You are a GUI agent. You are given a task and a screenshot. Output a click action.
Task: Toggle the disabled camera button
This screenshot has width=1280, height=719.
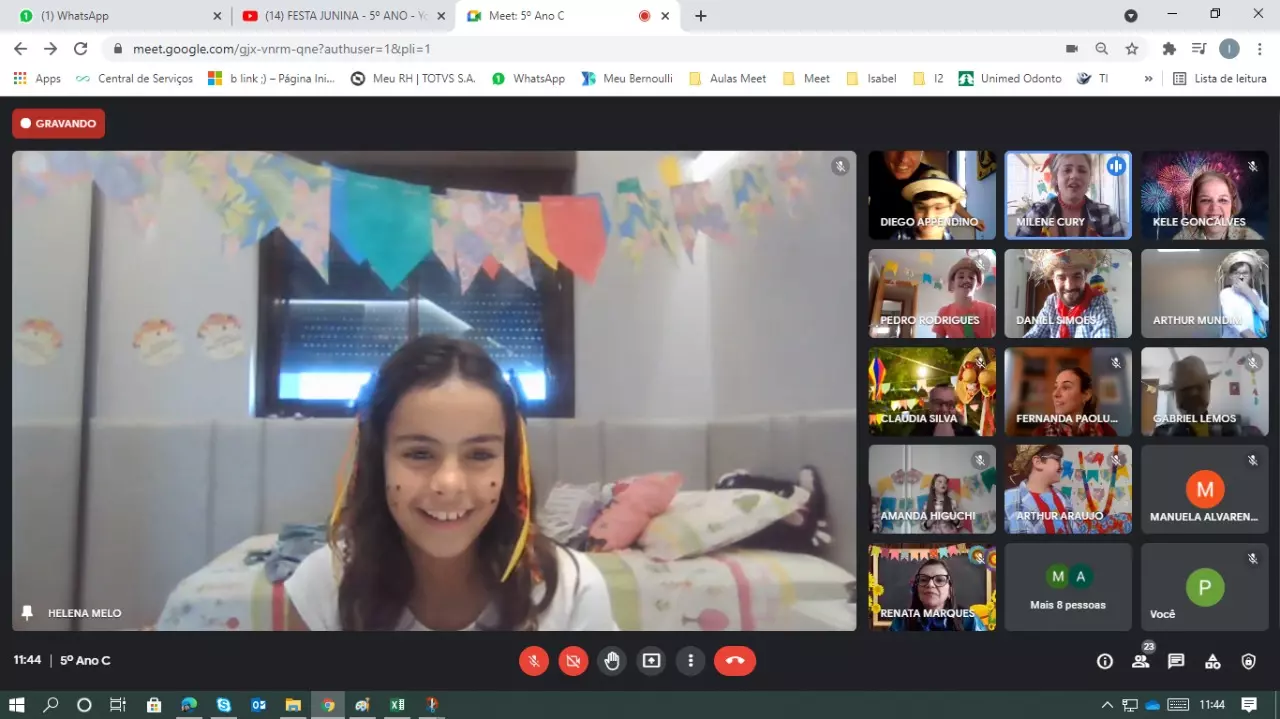[x=573, y=661]
